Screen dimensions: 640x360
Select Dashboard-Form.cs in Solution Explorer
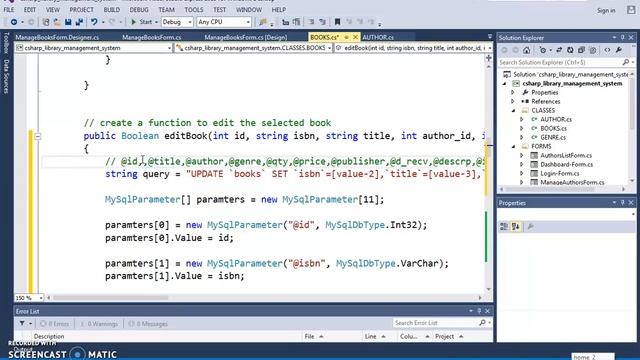point(566,164)
